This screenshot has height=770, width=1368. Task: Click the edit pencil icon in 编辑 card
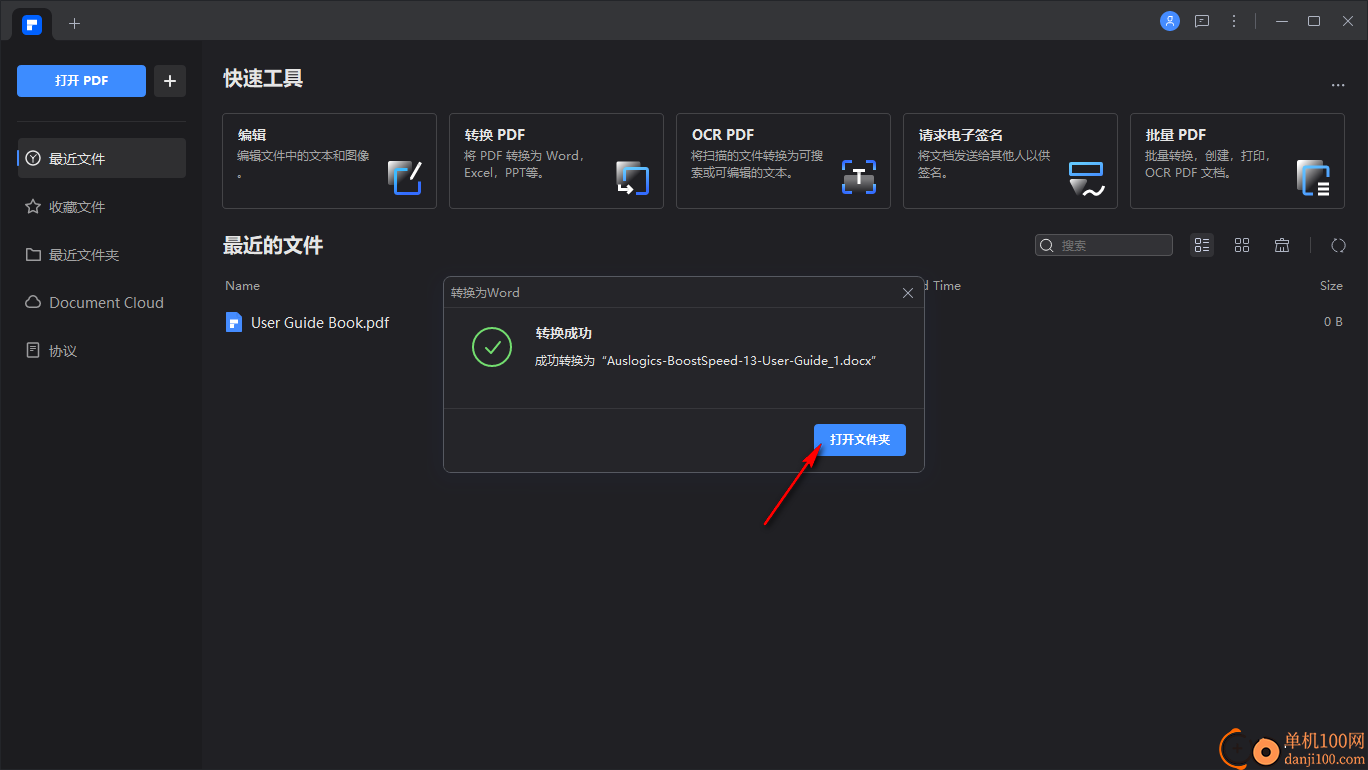point(405,177)
